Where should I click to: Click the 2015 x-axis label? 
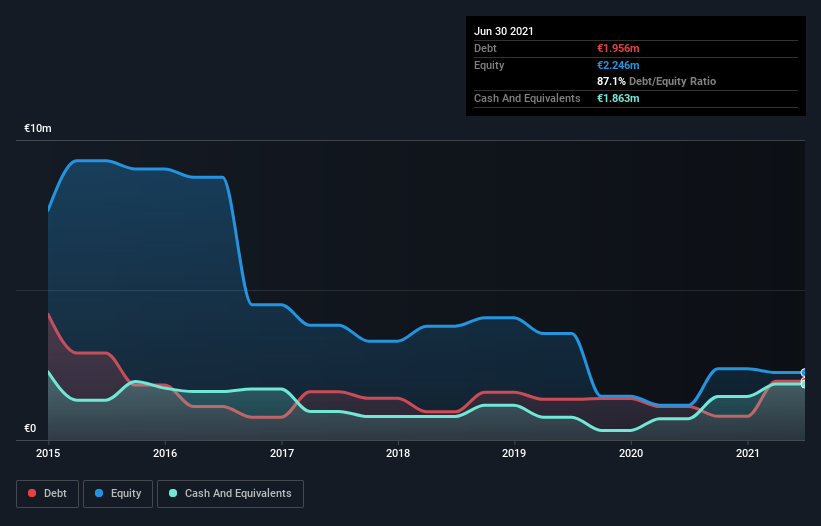pyautogui.click(x=48, y=453)
